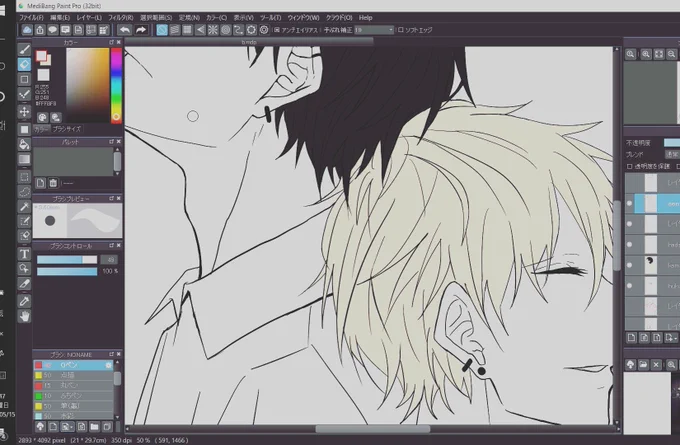Adjust the brush size slider
This screenshot has width=680, height=445.
point(67,259)
